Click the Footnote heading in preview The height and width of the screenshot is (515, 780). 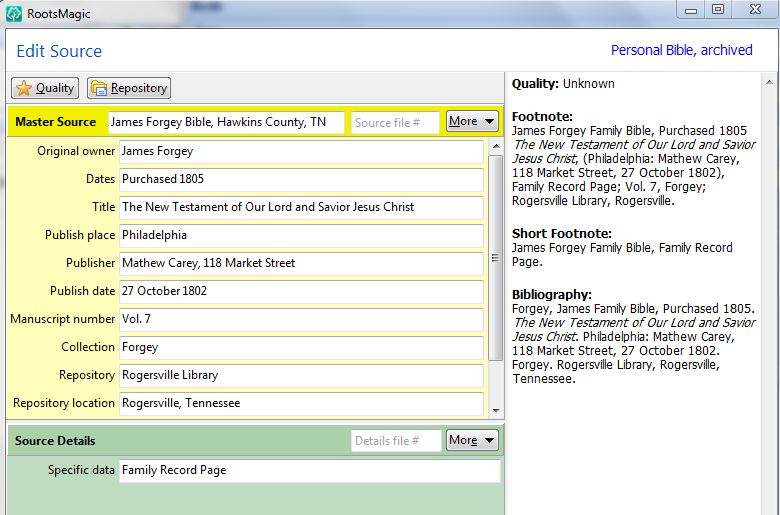point(542,116)
